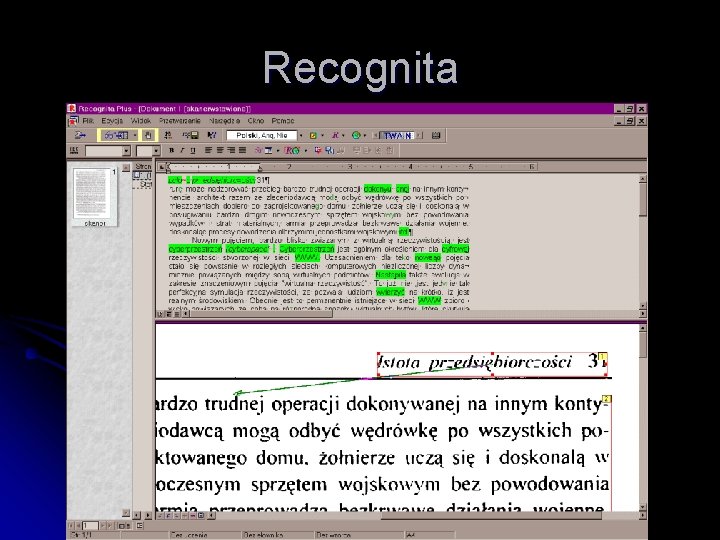Align text right
Image resolution: width=720 pixels, height=540 pixels.
pos(231,150)
